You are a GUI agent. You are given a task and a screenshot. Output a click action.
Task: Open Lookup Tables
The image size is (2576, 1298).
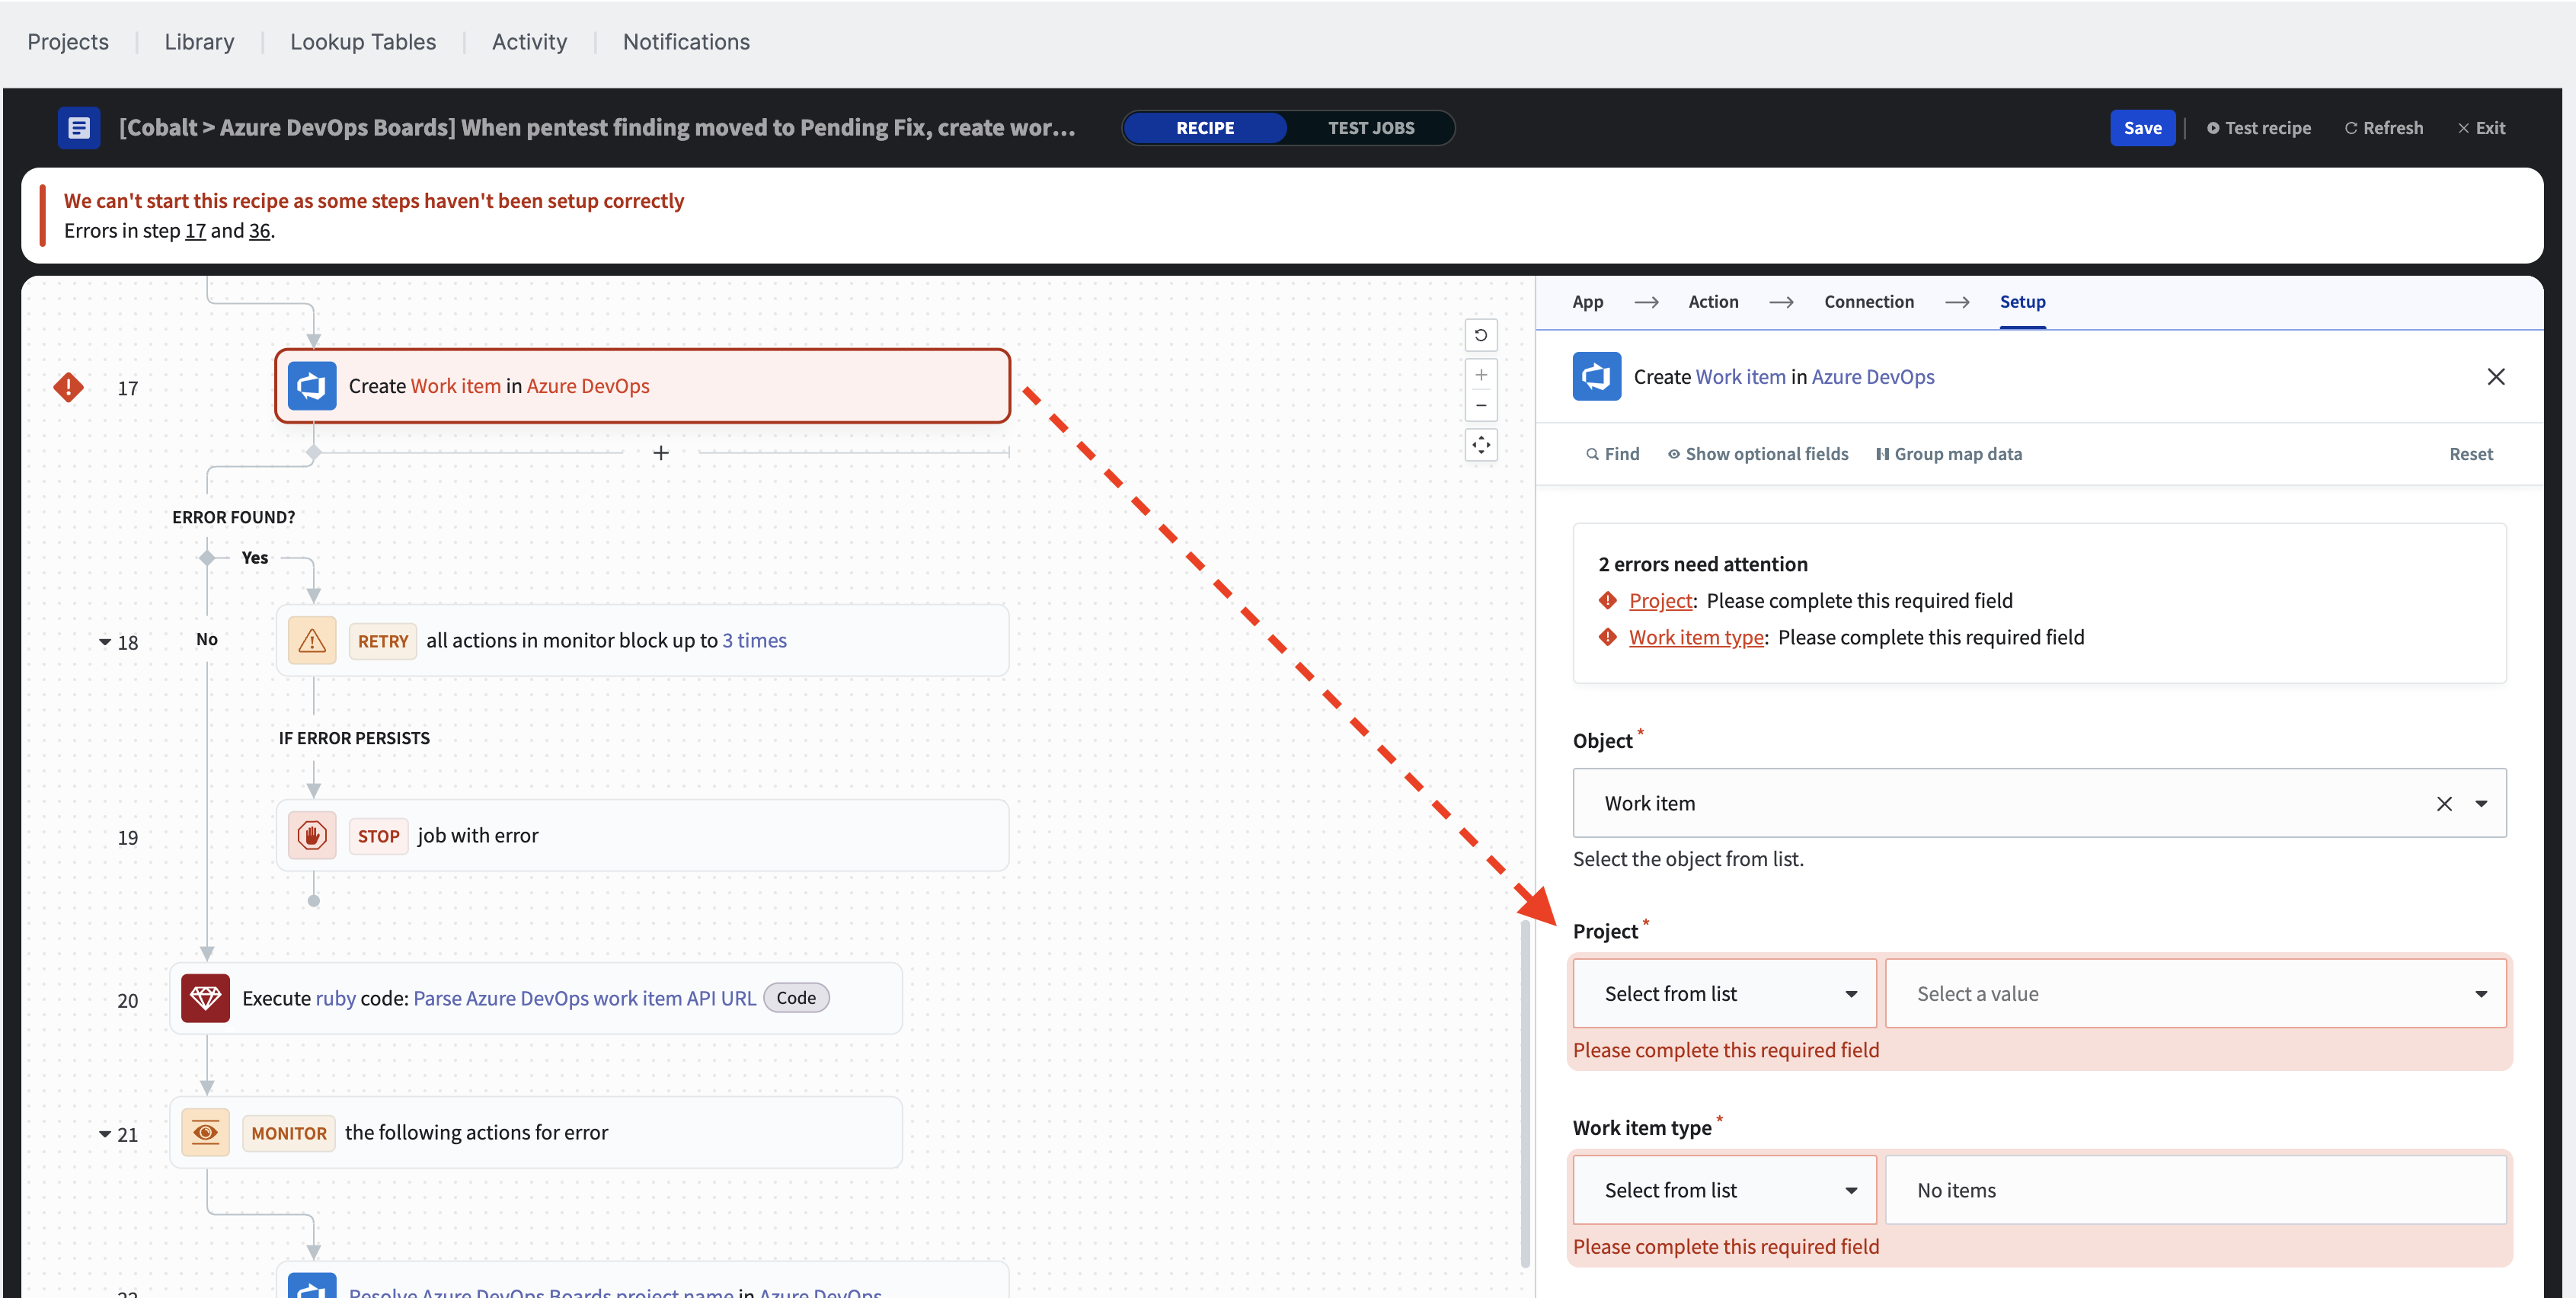point(363,42)
